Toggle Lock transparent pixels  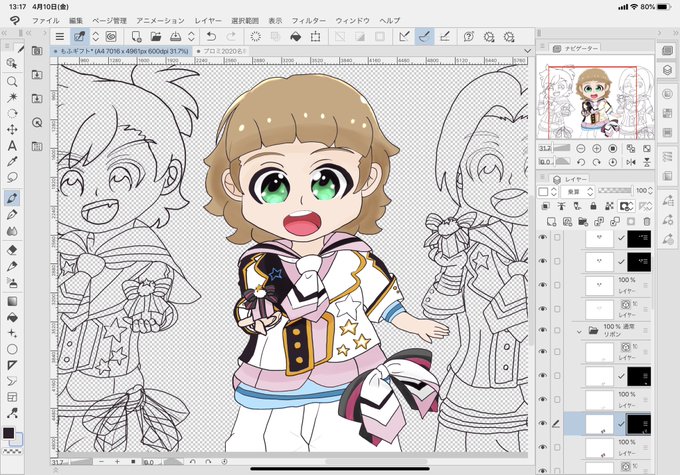(609, 206)
